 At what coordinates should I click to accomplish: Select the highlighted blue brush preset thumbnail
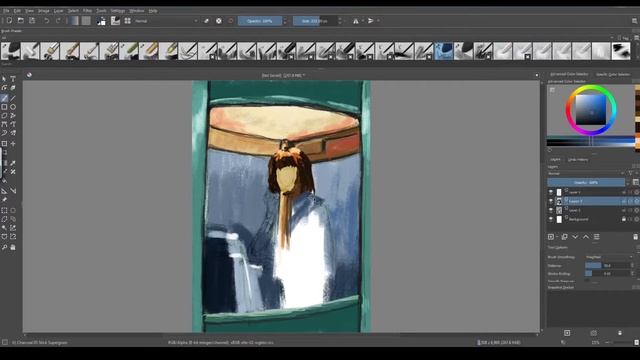(444, 51)
